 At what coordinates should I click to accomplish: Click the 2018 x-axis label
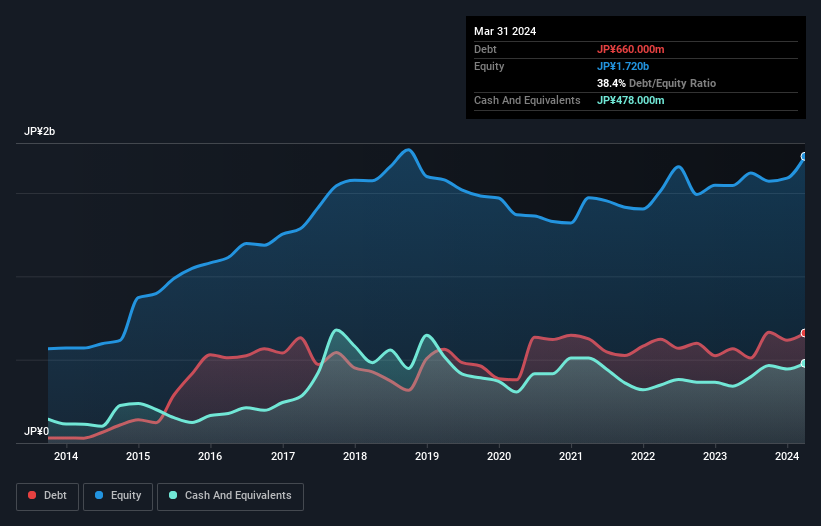pyautogui.click(x=355, y=456)
